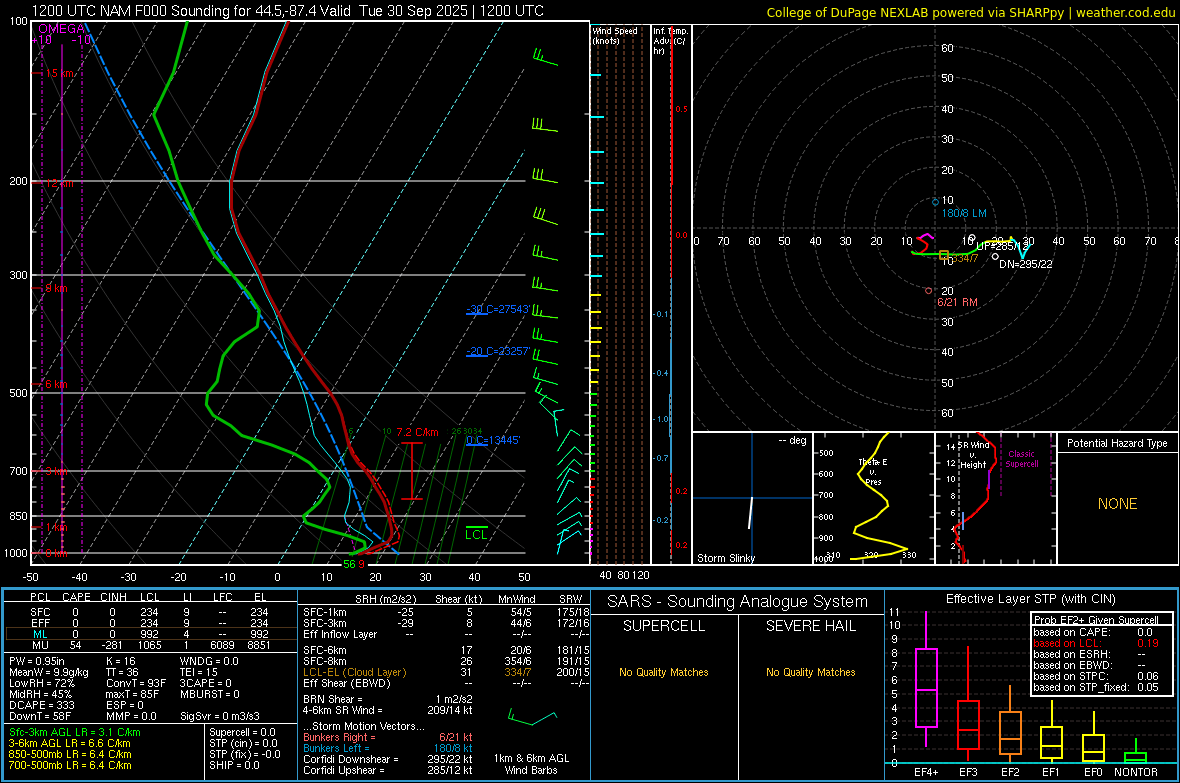Click the -20 C=23257' height label

pos(498,352)
